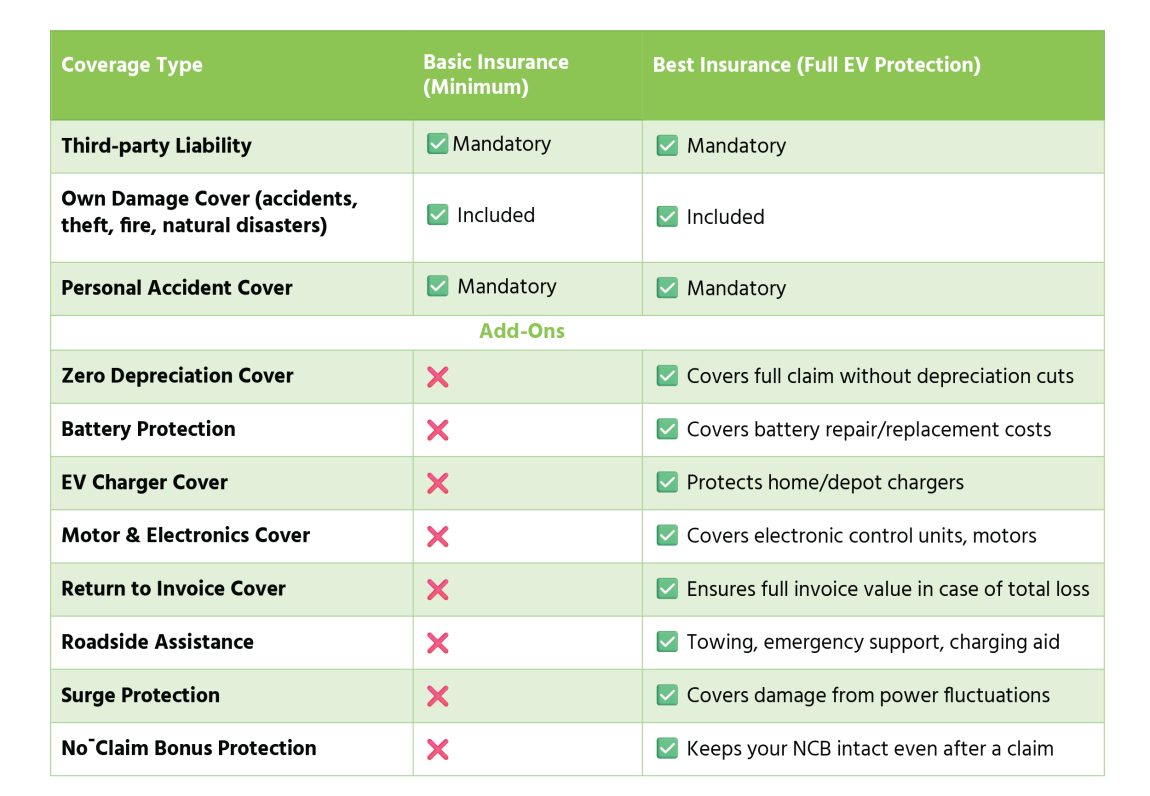Click 'Best Insurance (Full EV Protection)' header

(816, 66)
